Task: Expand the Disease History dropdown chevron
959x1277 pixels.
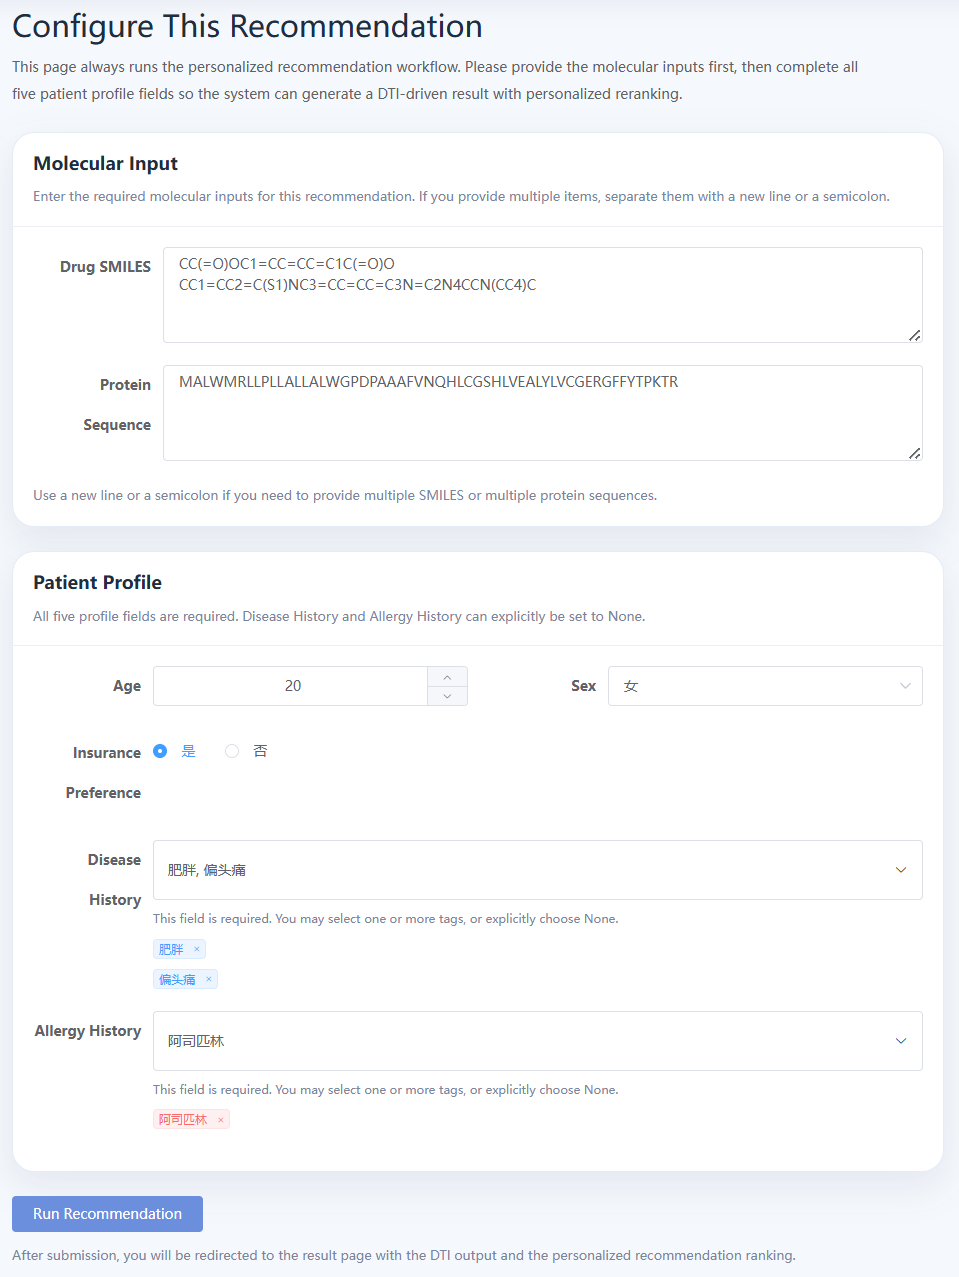Action: tap(901, 870)
